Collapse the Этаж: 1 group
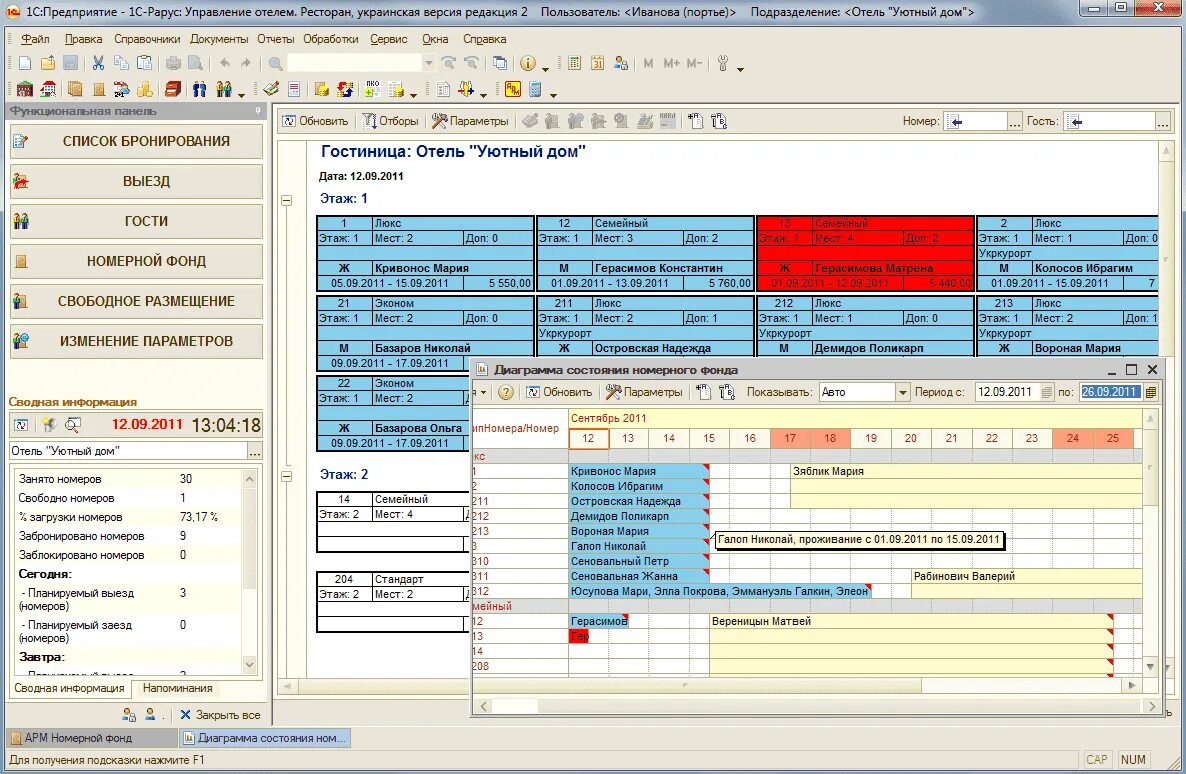 [x=287, y=200]
